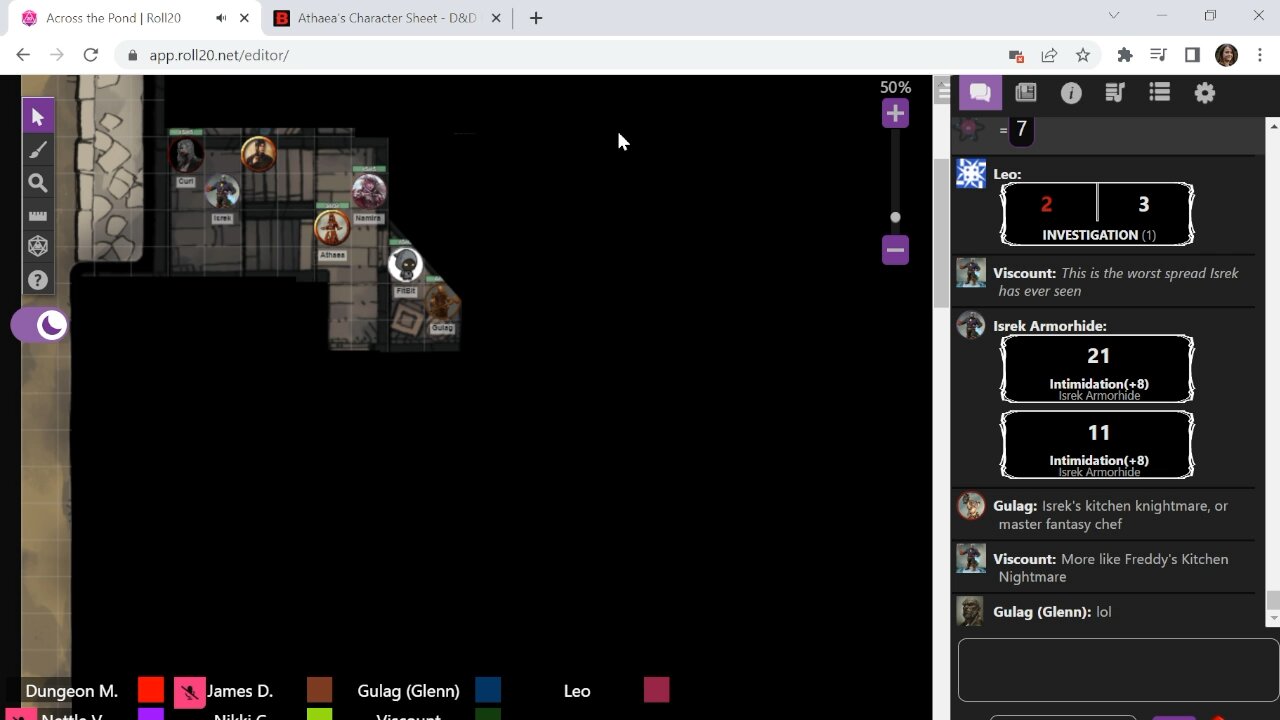Choose the ruler Measure tool
1280x720 pixels.
[38, 215]
